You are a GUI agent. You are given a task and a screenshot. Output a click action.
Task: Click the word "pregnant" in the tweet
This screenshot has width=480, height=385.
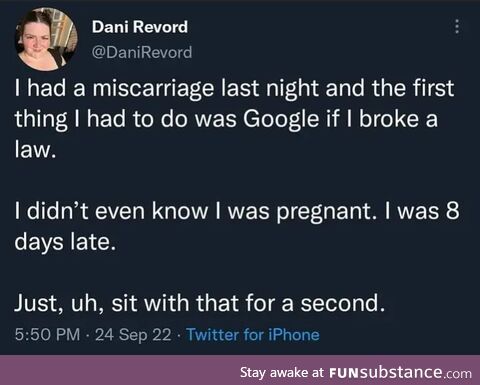tap(324, 212)
